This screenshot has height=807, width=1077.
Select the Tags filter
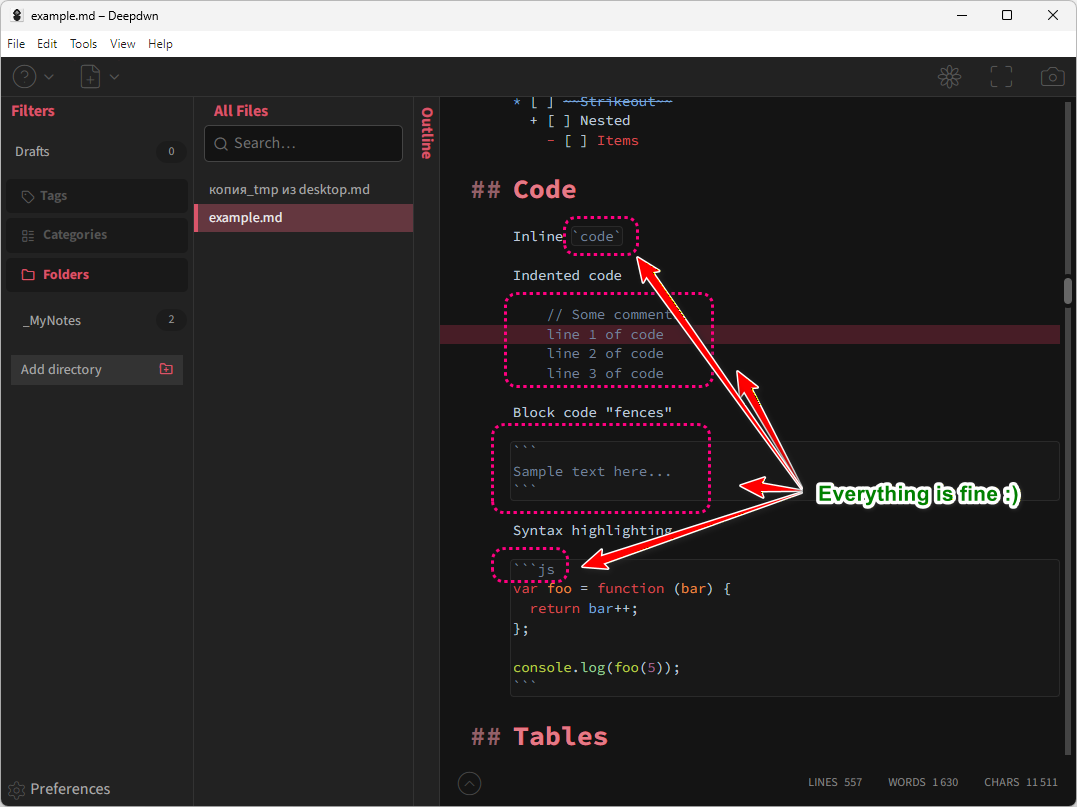pyautogui.click(x=96, y=196)
